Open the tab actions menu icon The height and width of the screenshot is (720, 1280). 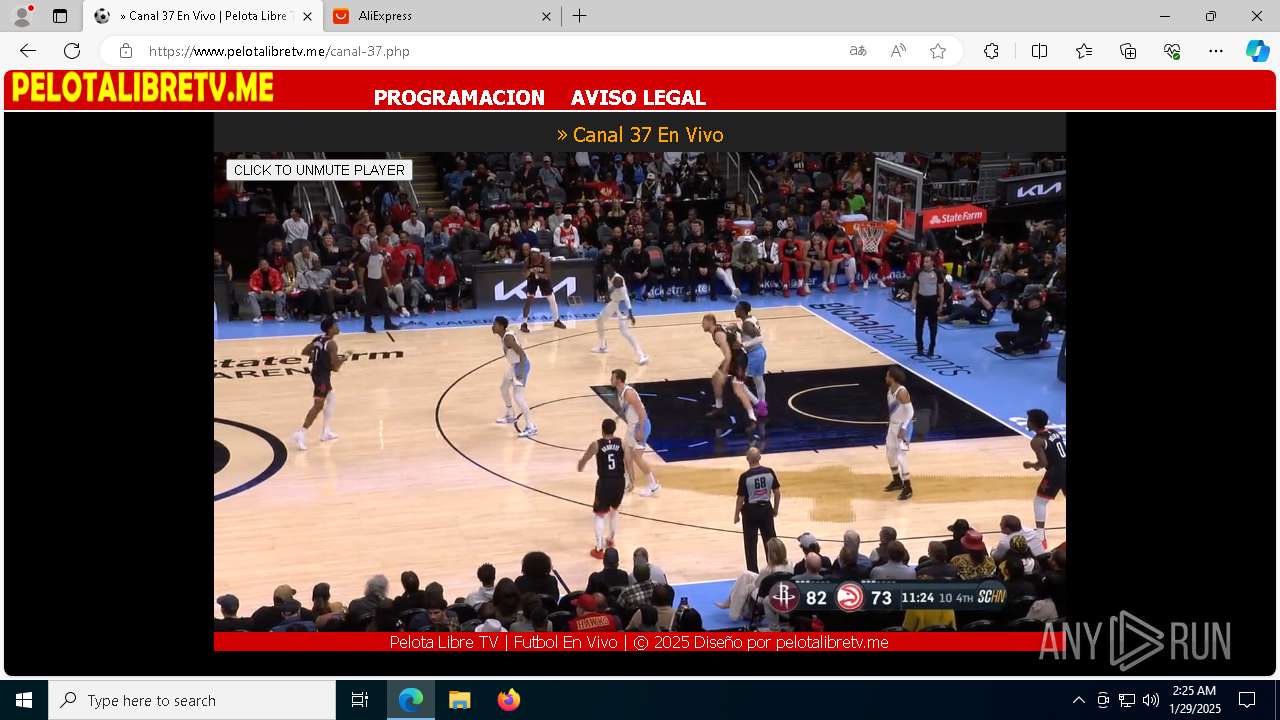tap(60, 16)
